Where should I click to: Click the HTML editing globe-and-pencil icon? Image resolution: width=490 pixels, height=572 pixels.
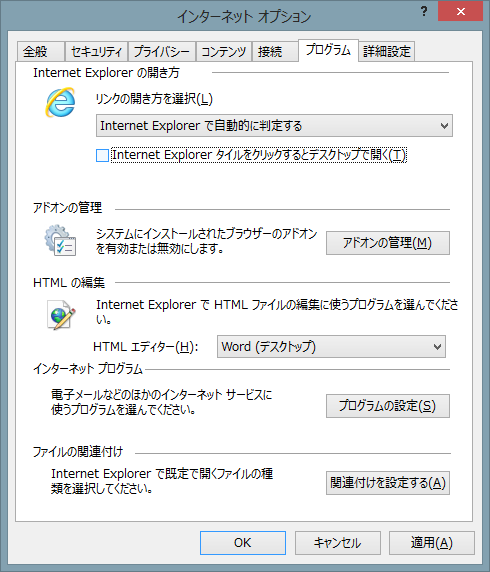click(x=61, y=314)
